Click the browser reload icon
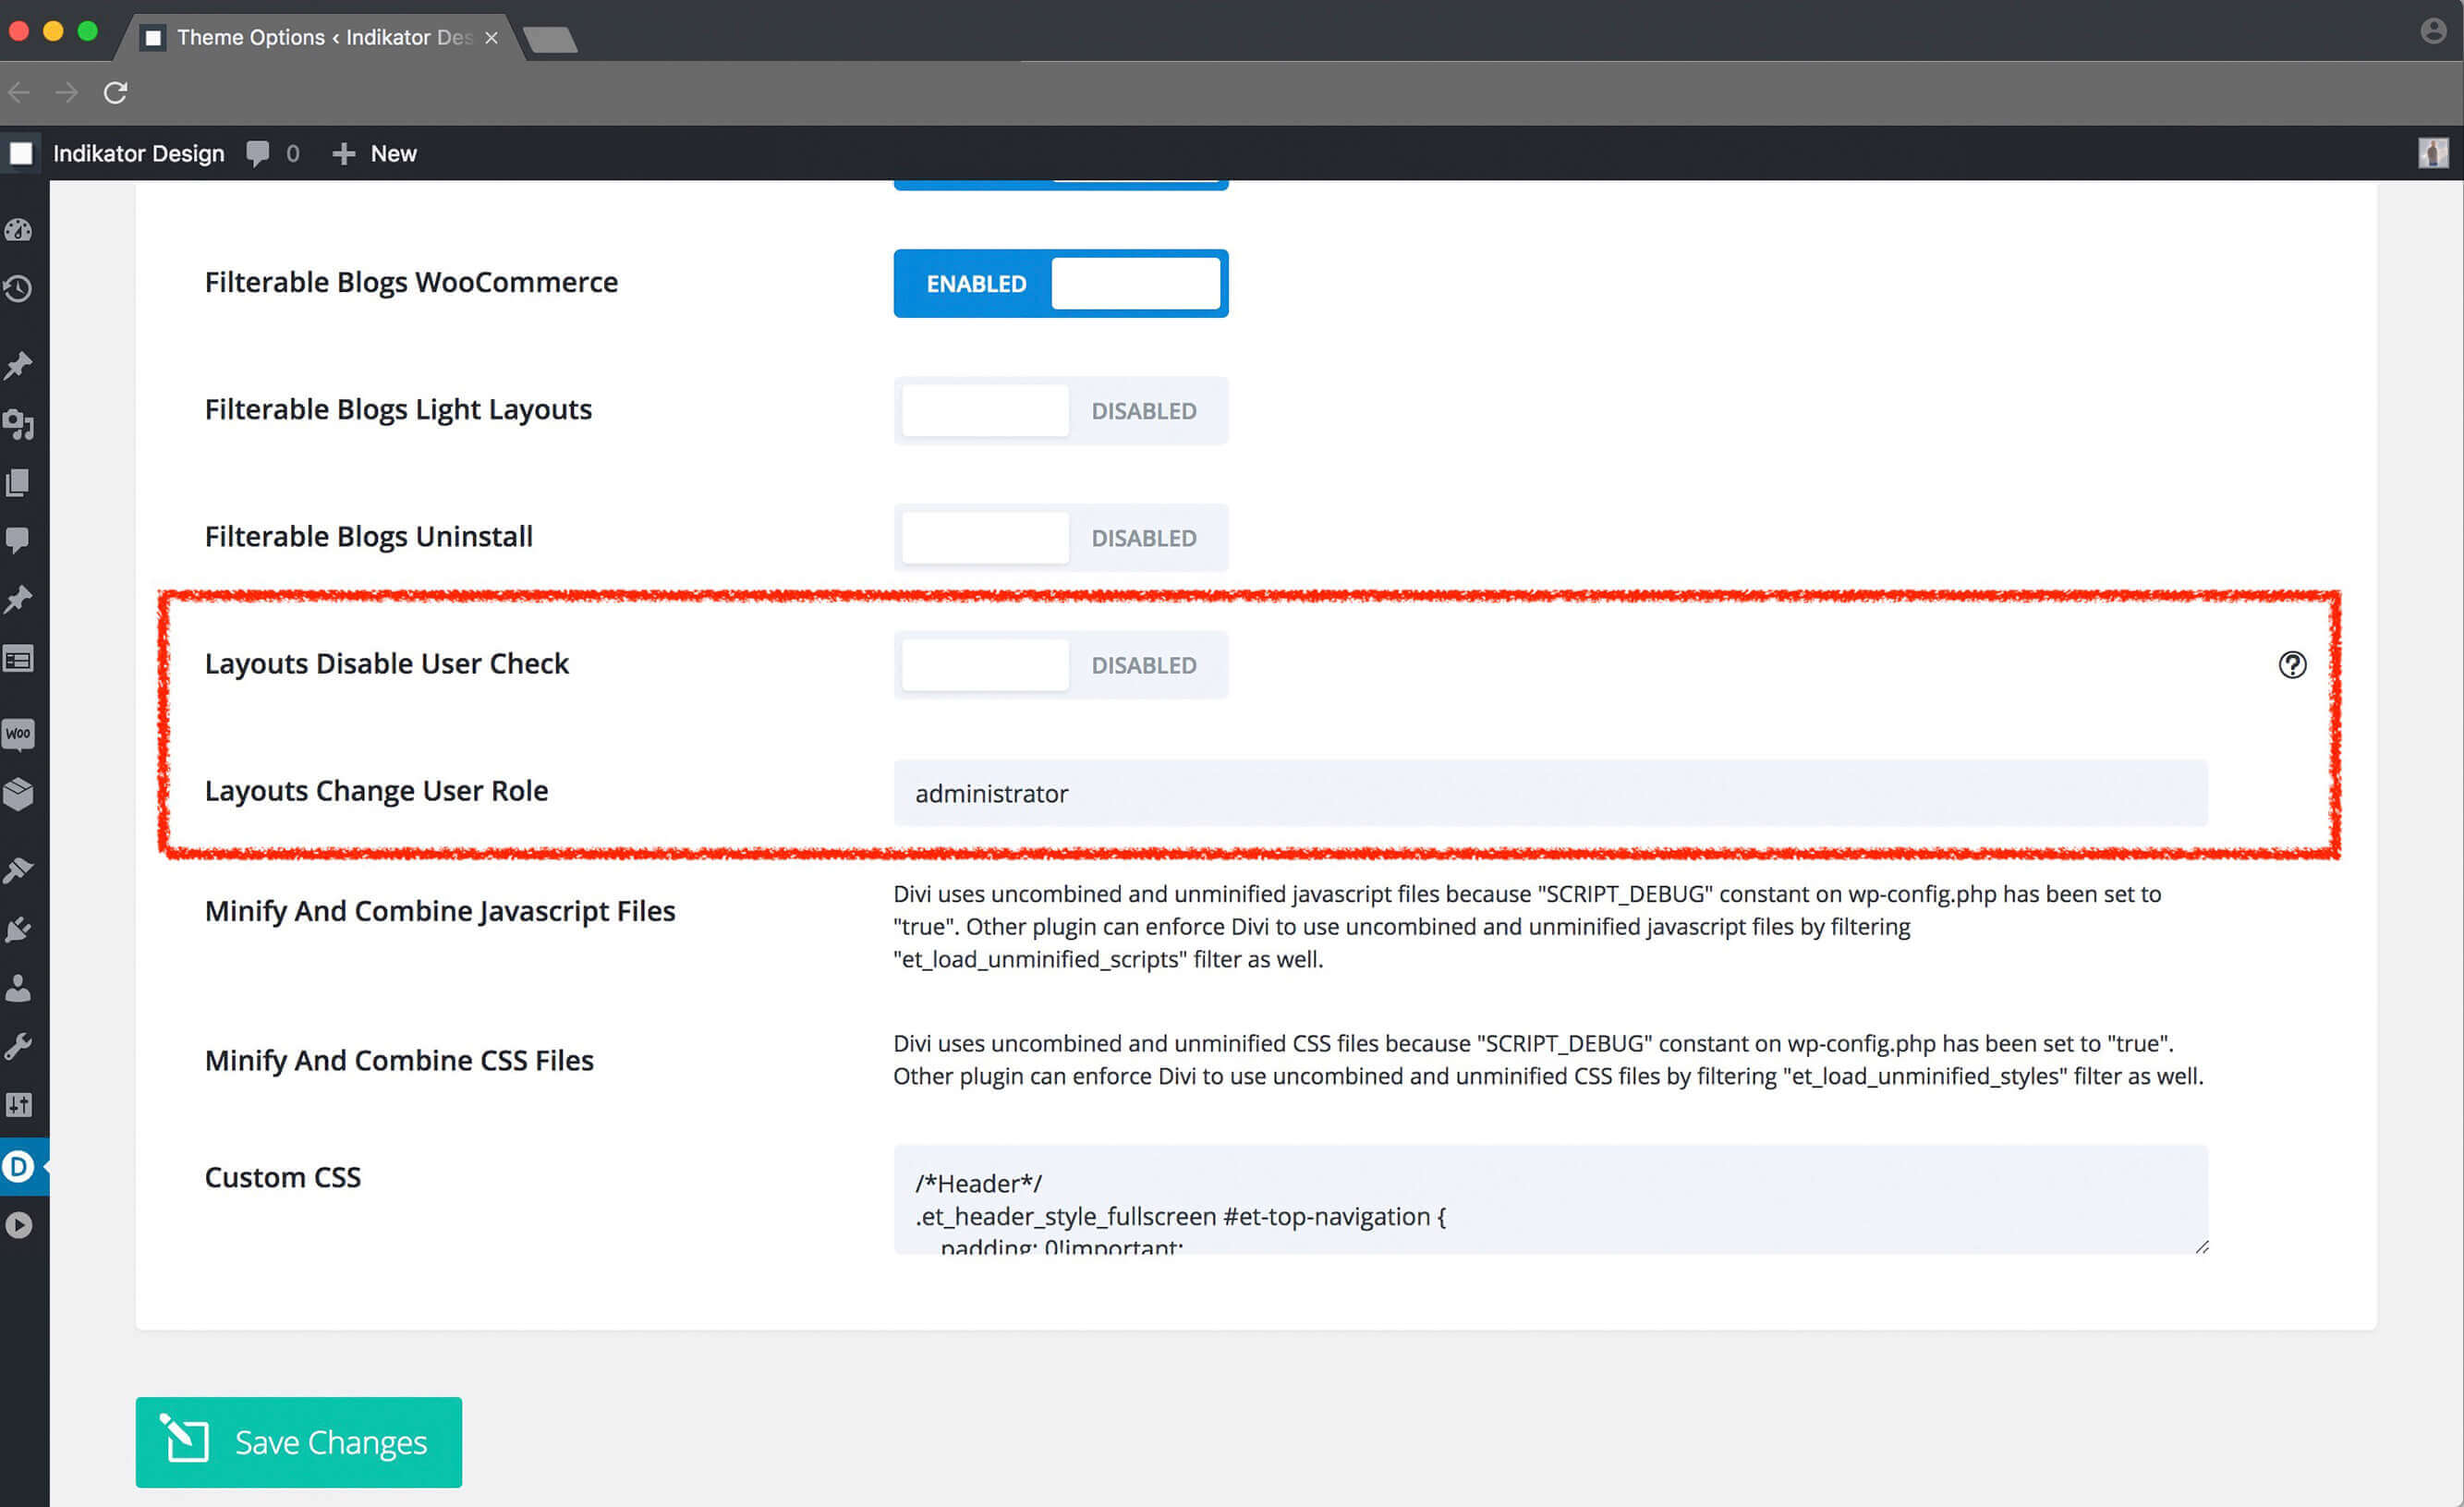The height and width of the screenshot is (1507, 2464). 115,93
